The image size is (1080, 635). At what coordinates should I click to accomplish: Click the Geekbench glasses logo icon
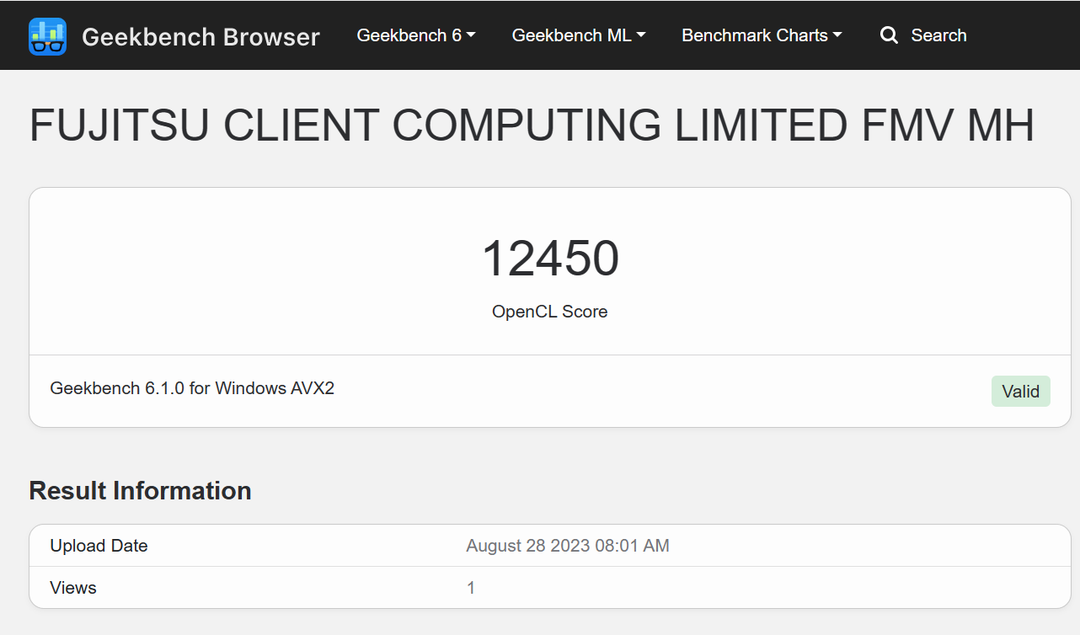pyautogui.click(x=47, y=36)
